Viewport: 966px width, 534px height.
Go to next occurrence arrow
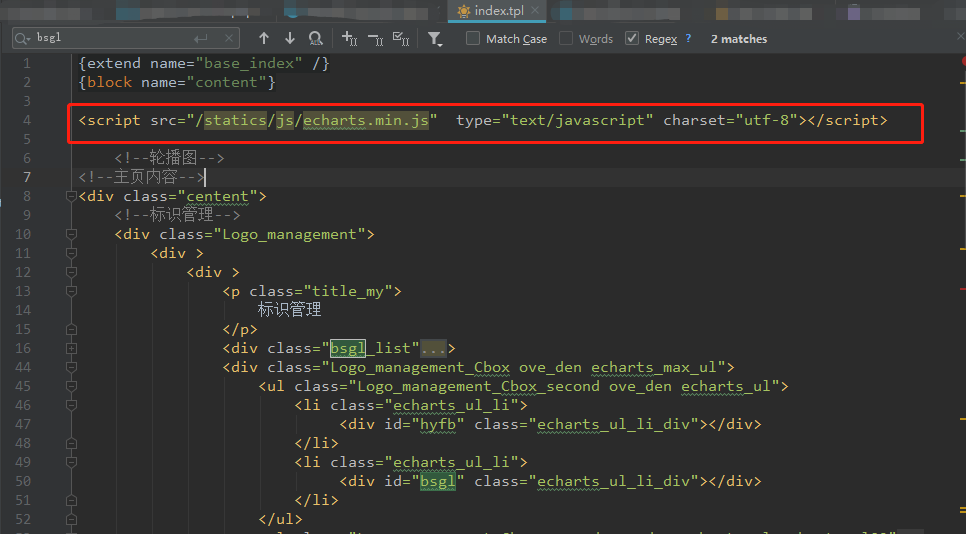[290, 38]
